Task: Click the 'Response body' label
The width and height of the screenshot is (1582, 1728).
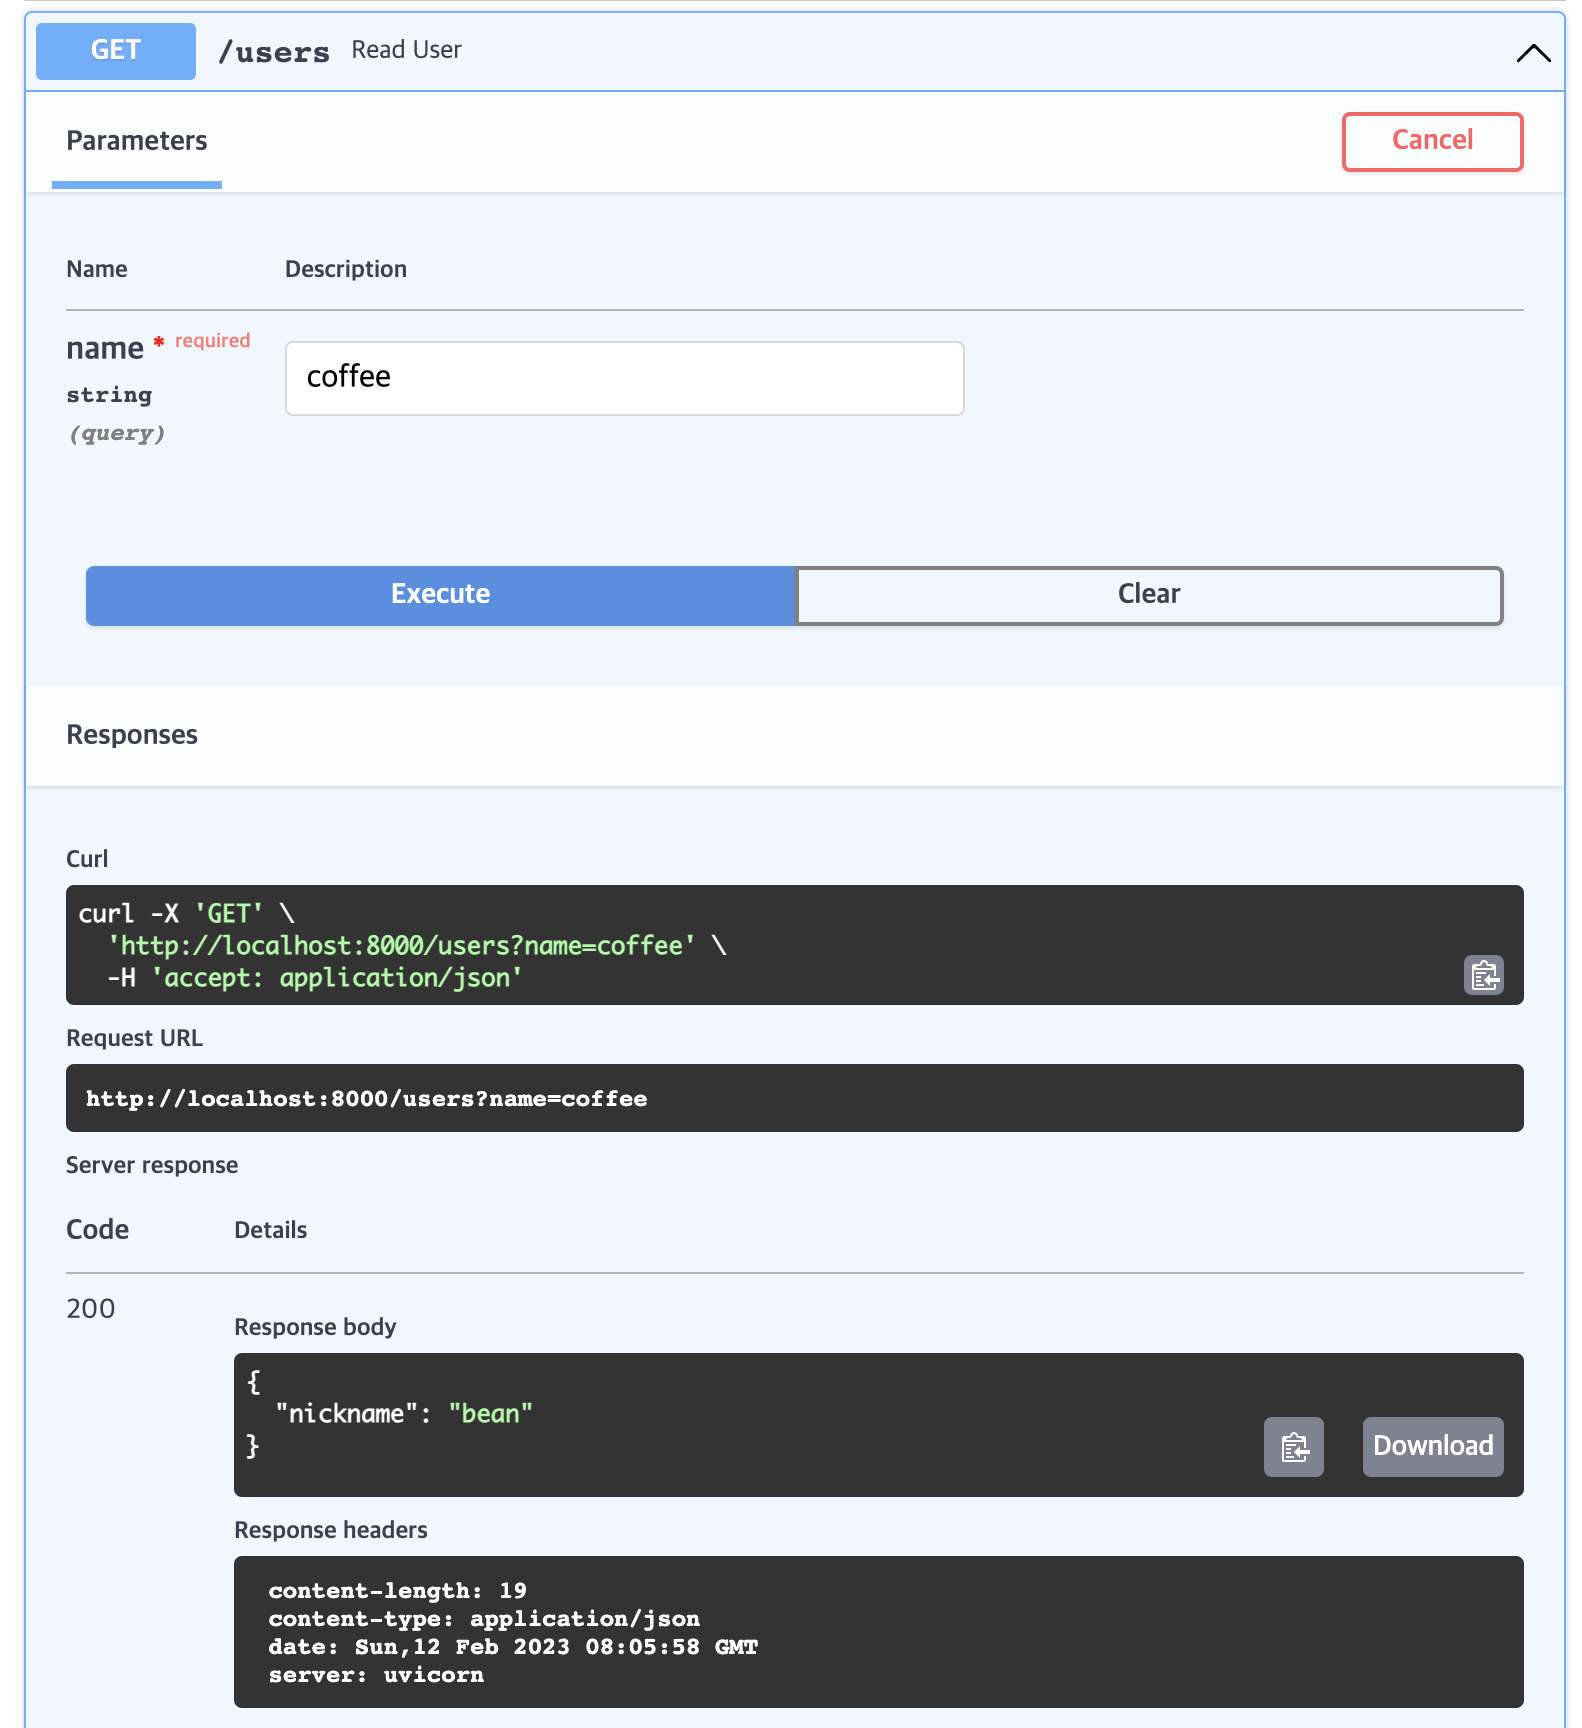Action: click(315, 1327)
